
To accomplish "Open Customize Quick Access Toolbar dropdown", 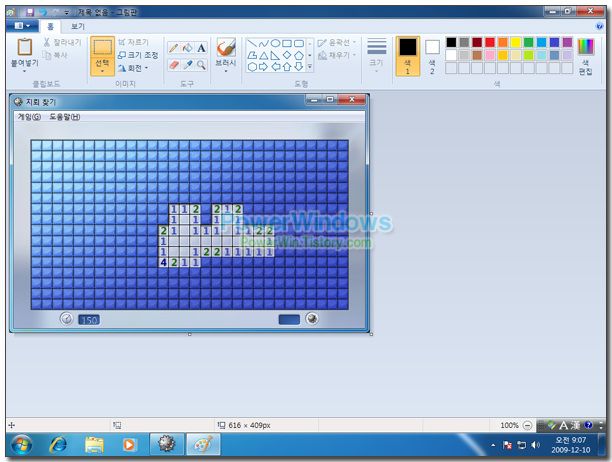I will click(67, 12).
